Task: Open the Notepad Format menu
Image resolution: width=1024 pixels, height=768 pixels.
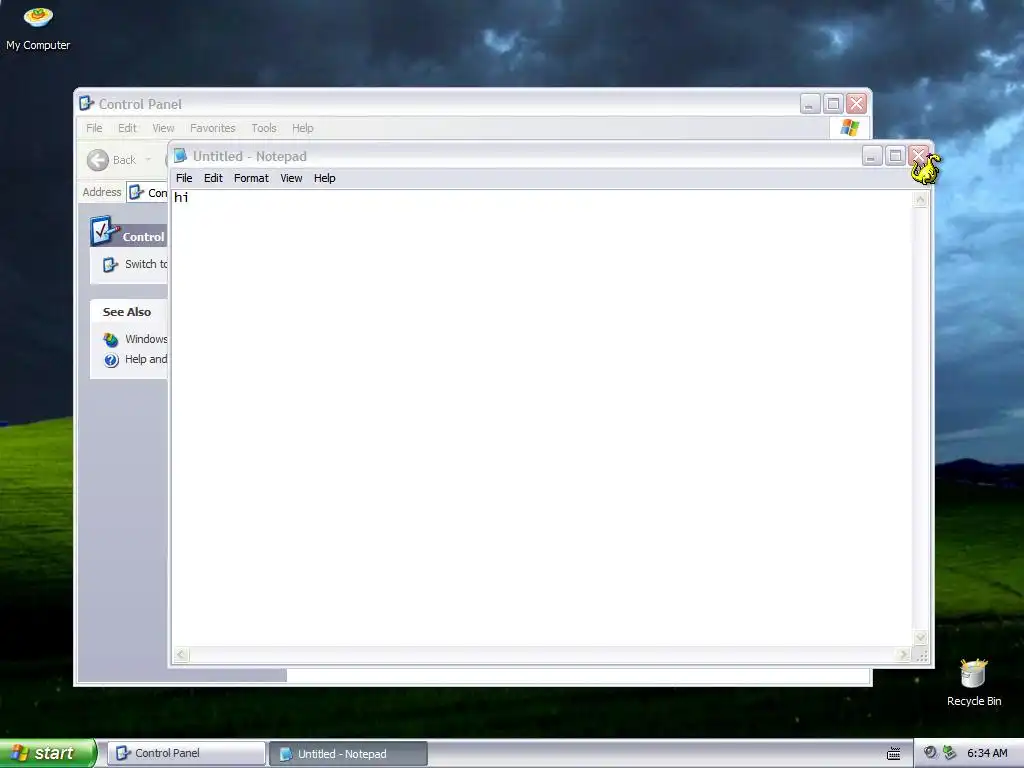Action: (251, 178)
